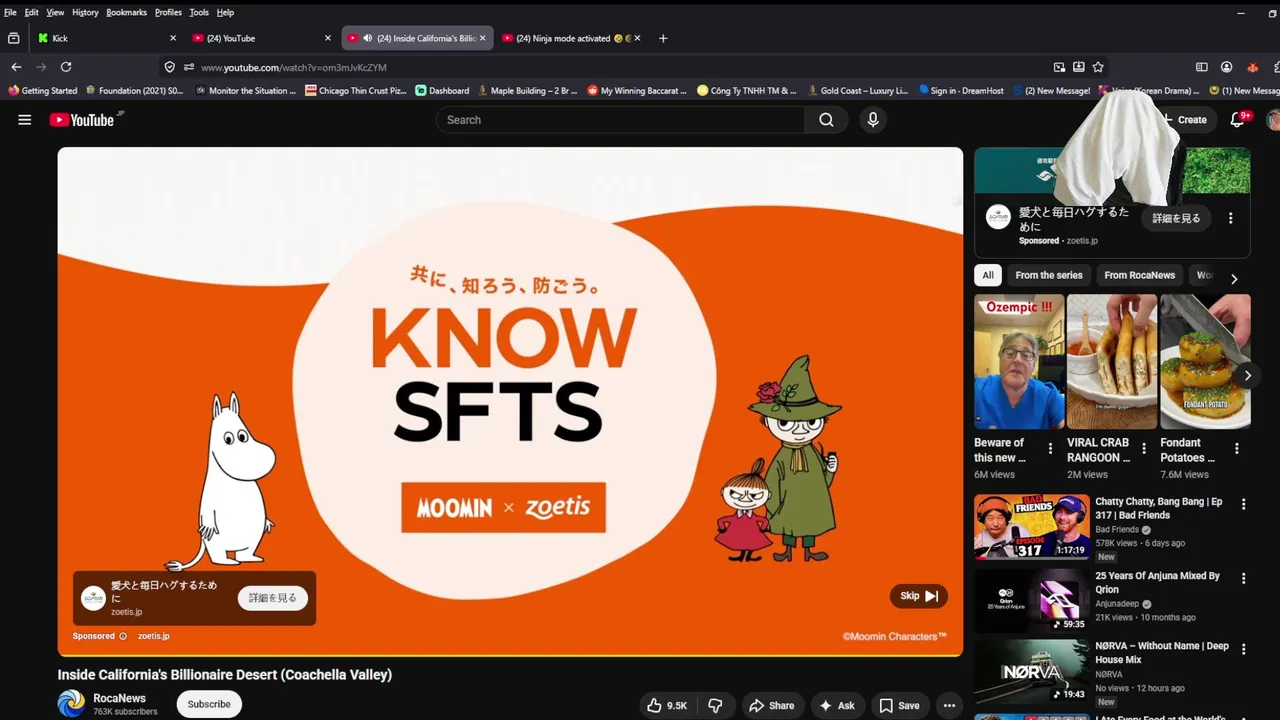Image resolution: width=1280 pixels, height=720 pixels.
Task: Go back with the browser back arrow
Action: pos(16,67)
